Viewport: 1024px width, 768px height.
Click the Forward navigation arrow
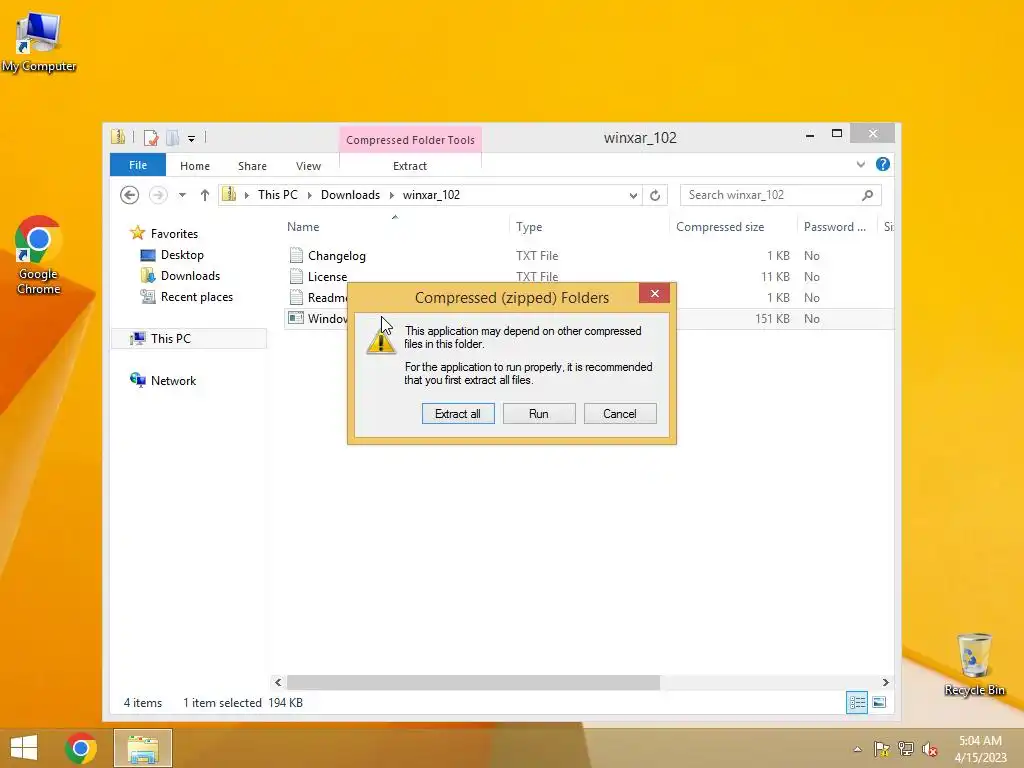pyautogui.click(x=158, y=195)
